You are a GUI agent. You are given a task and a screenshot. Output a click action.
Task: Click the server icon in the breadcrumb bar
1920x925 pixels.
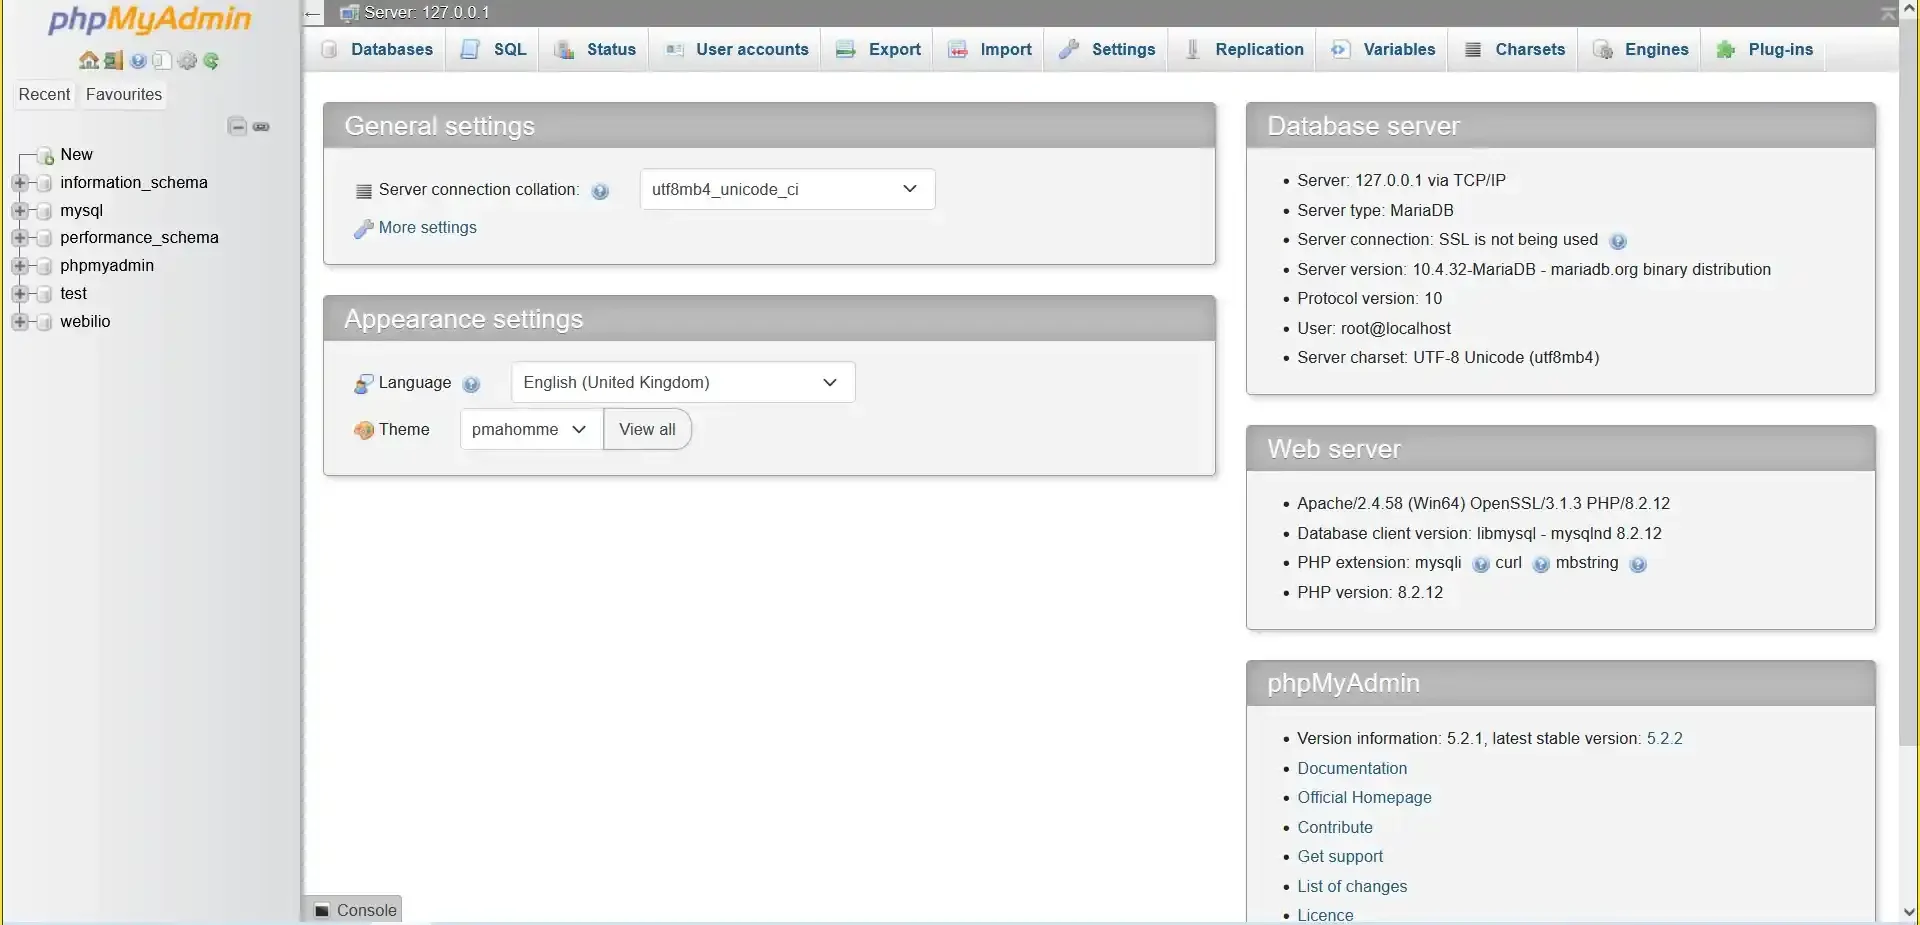(349, 13)
